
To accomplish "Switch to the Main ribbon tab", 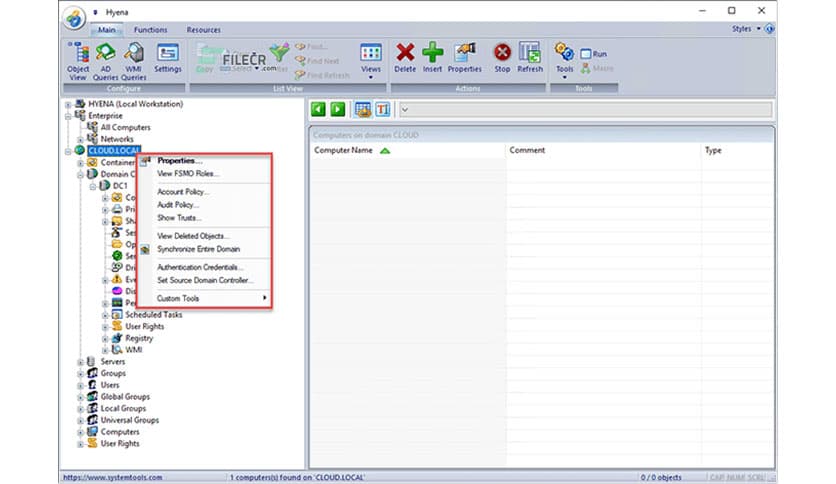I will click(x=107, y=30).
